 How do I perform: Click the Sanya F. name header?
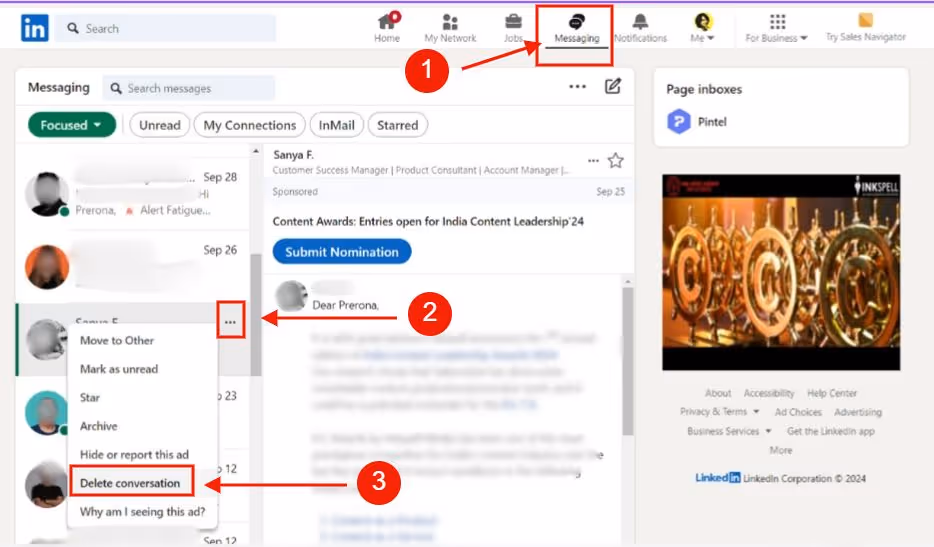(x=293, y=155)
